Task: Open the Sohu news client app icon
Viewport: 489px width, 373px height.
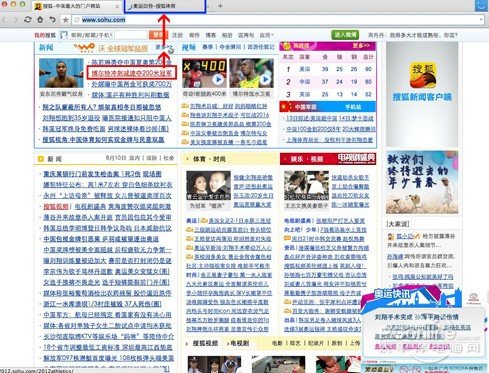Action: point(422,76)
